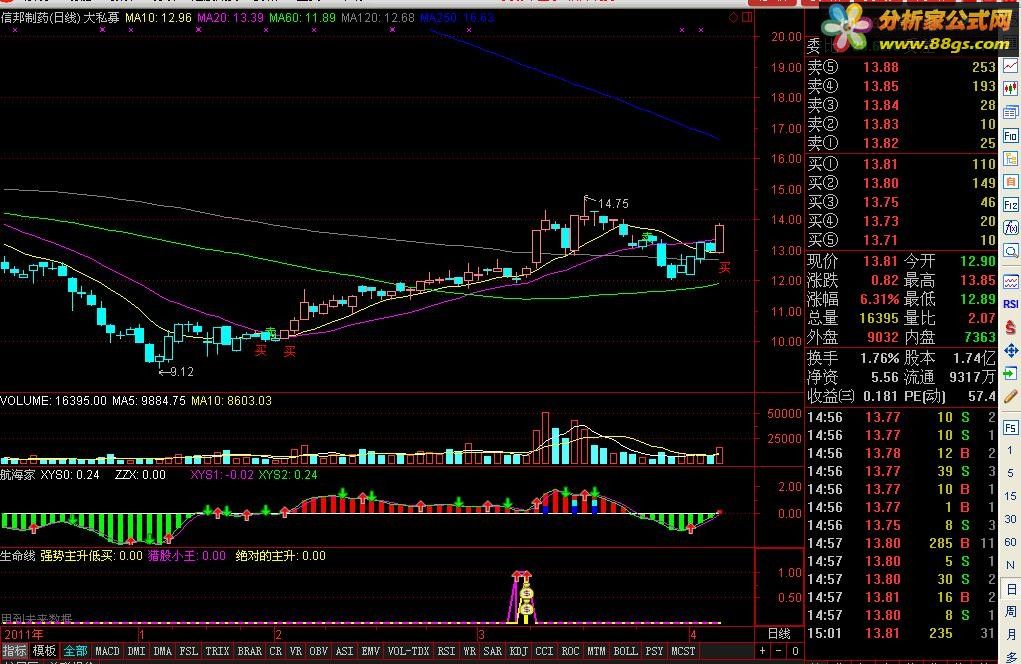Open the f(x) formula manager icon
Screen dimensions: 1021x664
click(x=1011, y=228)
